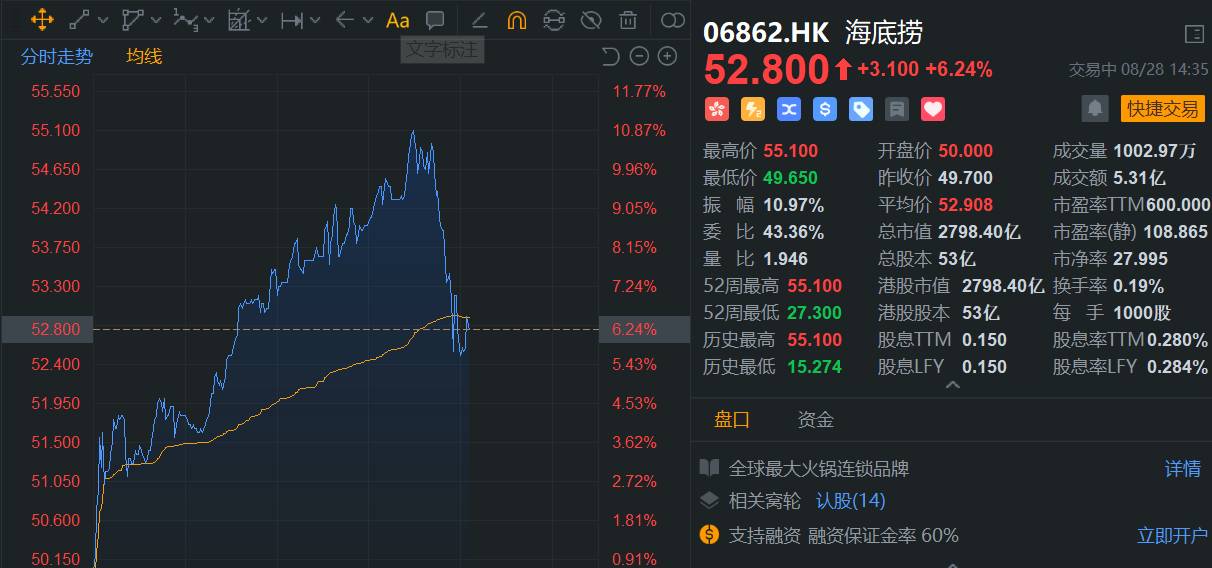The height and width of the screenshot is (568, 1212).
Task: Open the polygon shape tool dropdown arrow
Action: tap(155, 20)
